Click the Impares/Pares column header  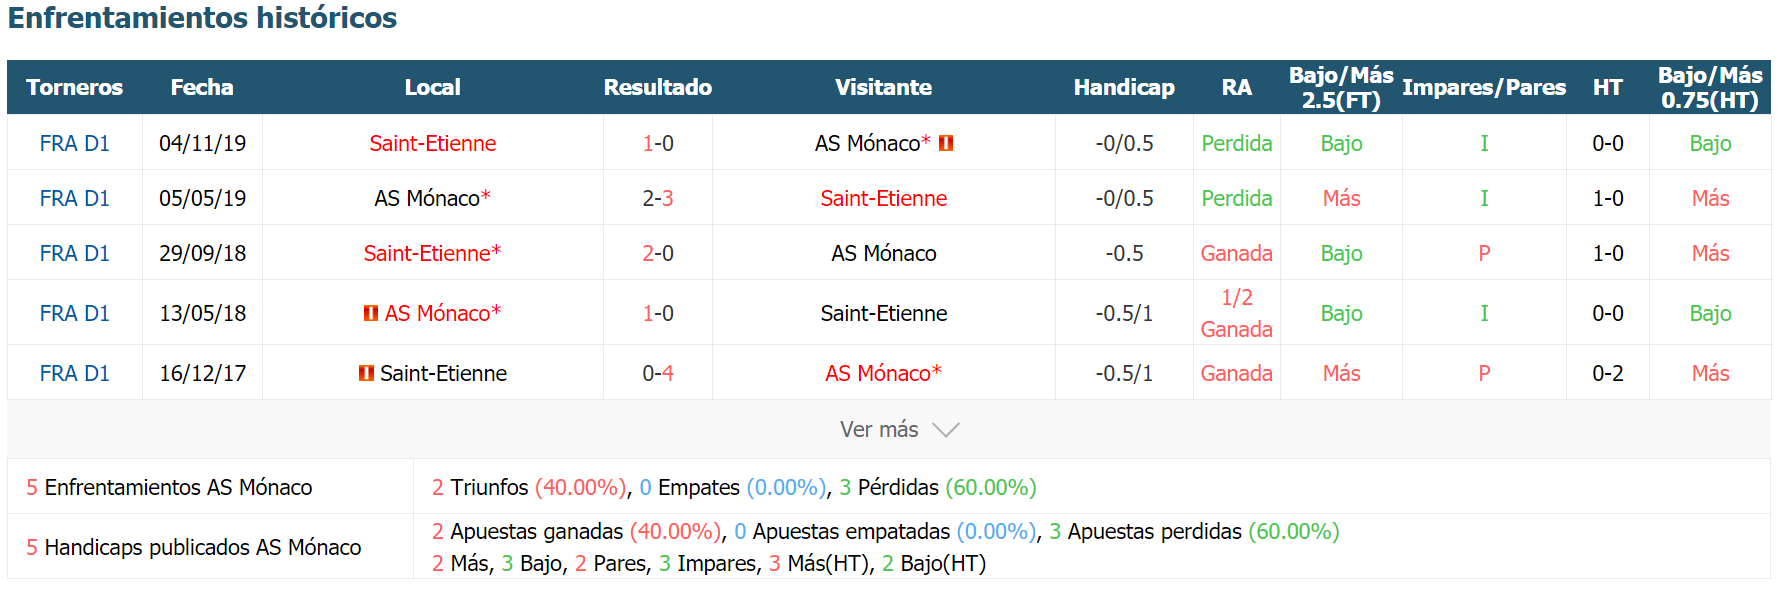click(1484, 87)
